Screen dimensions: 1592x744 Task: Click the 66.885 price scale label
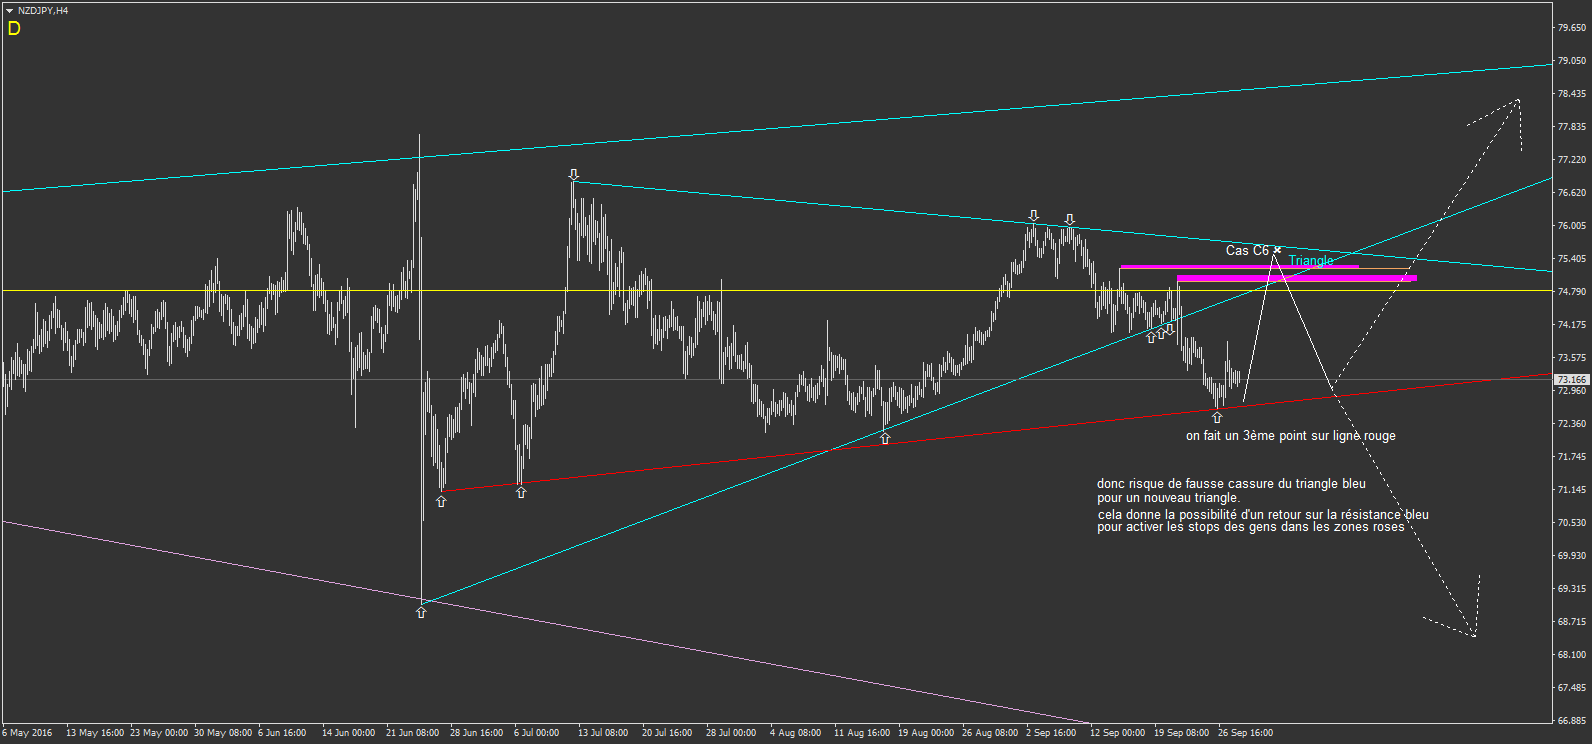point(1571,721)
